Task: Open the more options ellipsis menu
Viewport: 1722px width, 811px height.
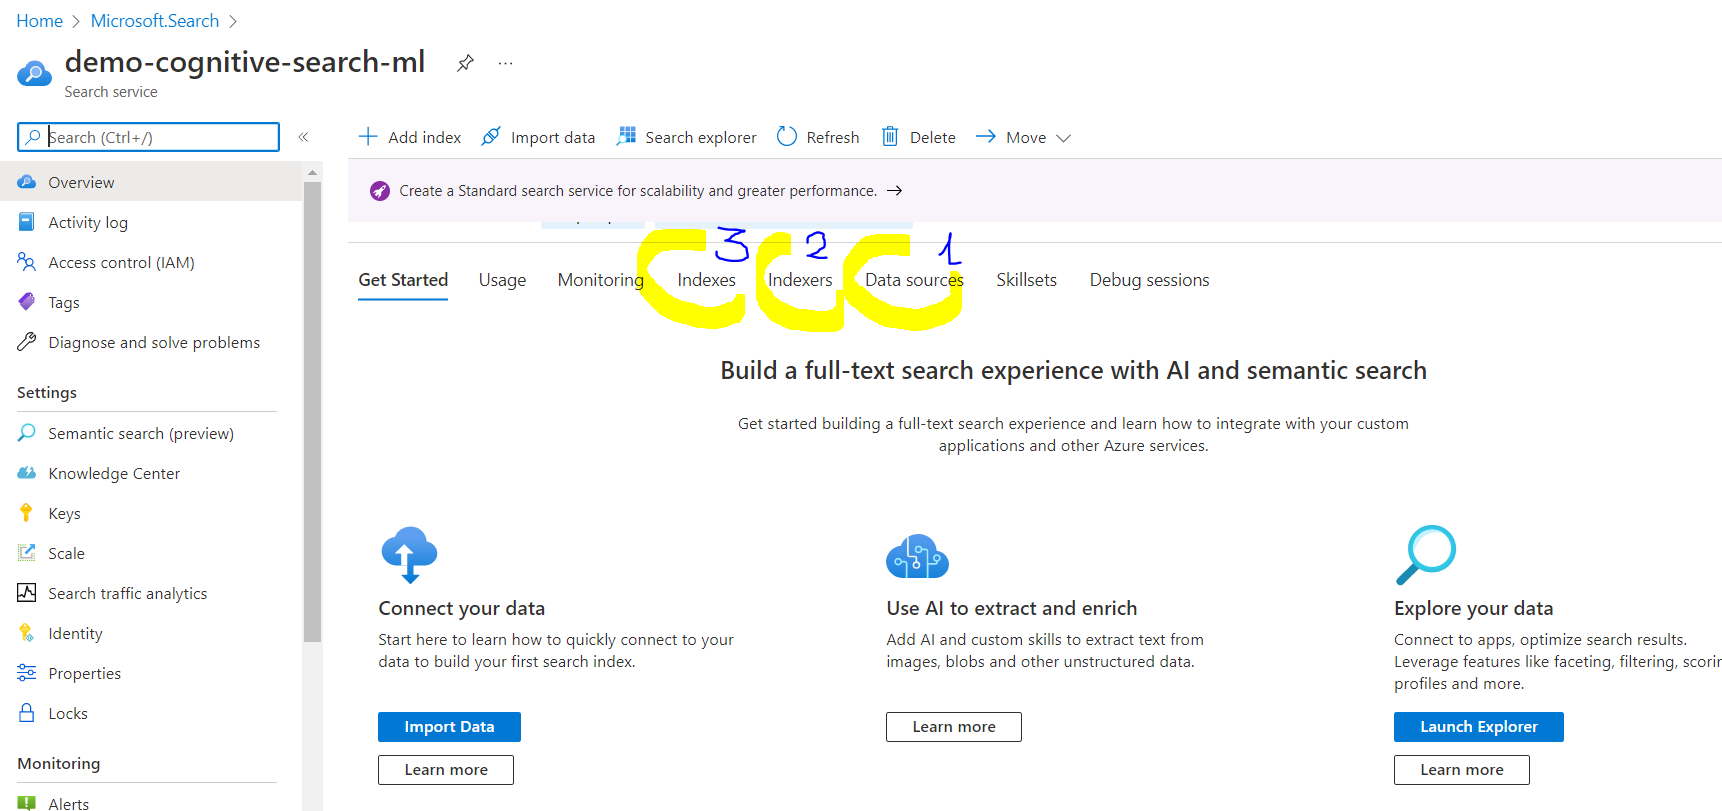Action: click(506, 63)
